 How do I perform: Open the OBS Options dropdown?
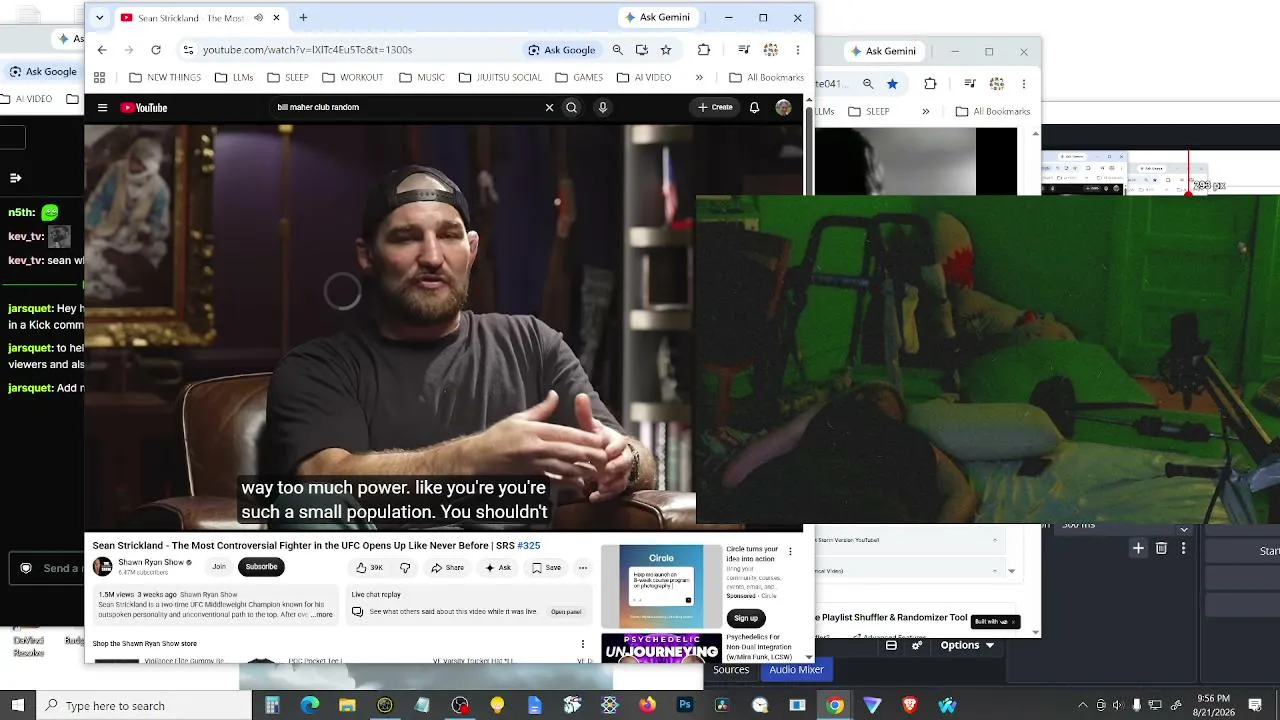coord(968,646)
